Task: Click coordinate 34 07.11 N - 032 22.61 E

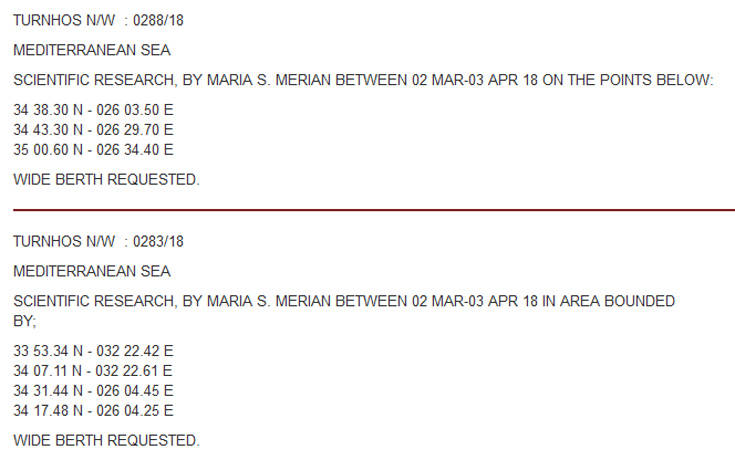Action: [93, 370]
